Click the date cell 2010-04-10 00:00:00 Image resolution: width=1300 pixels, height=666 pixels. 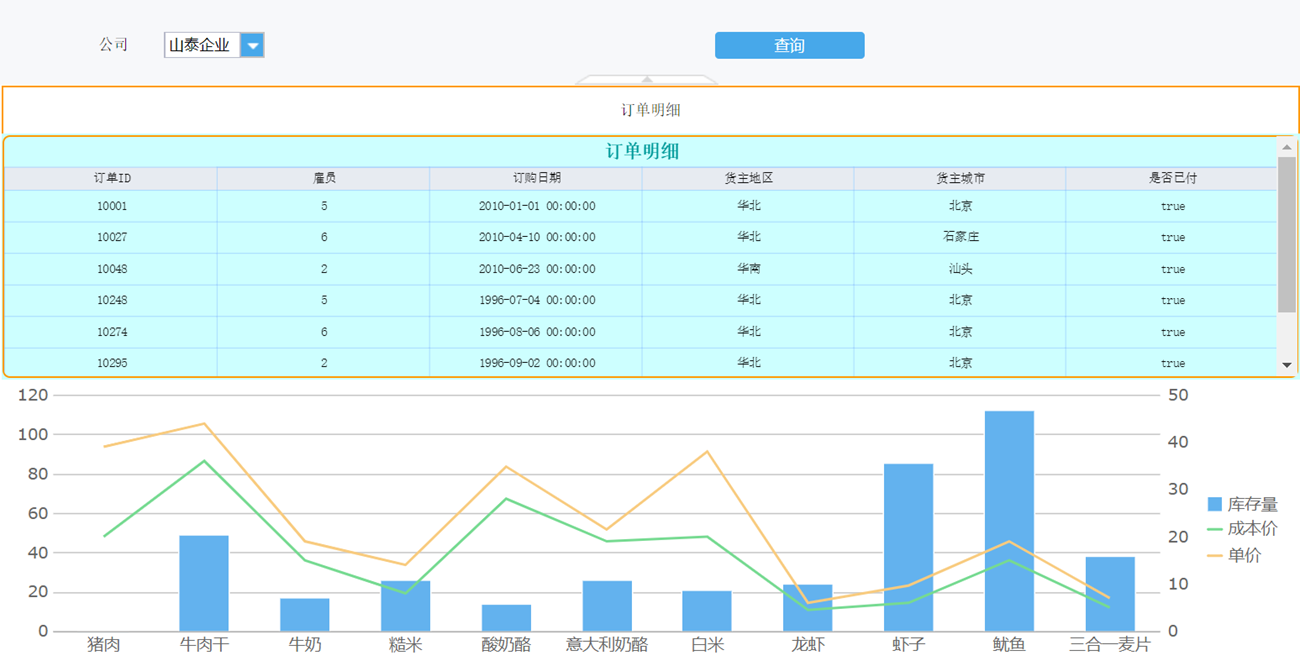(x=537, y=238)
